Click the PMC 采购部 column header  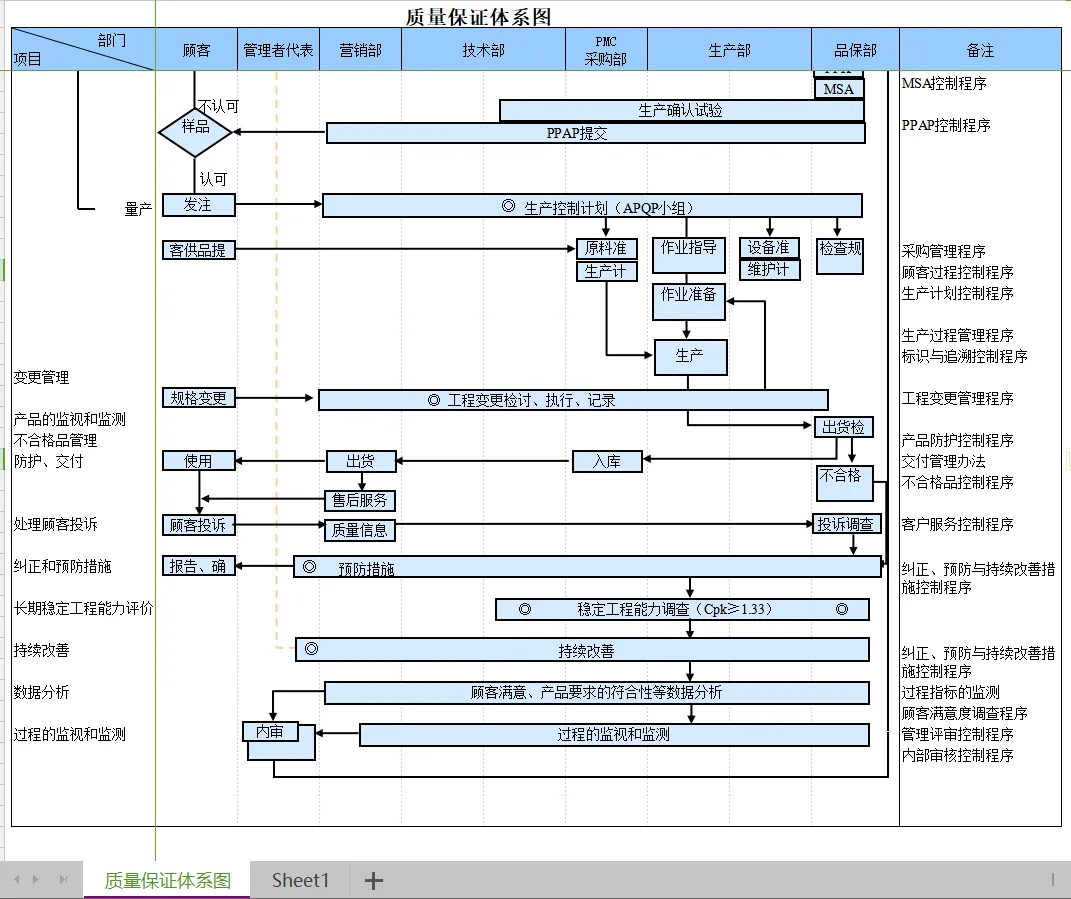607,50
